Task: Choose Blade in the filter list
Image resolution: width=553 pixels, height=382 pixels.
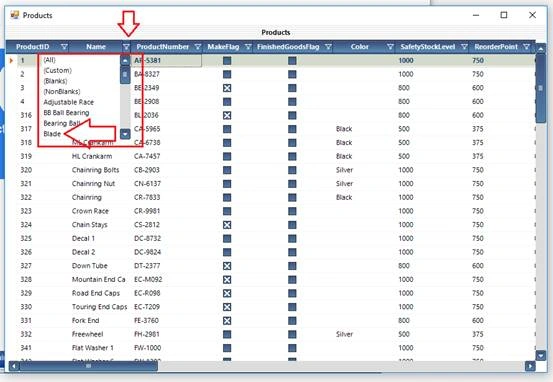Action: 52,134
